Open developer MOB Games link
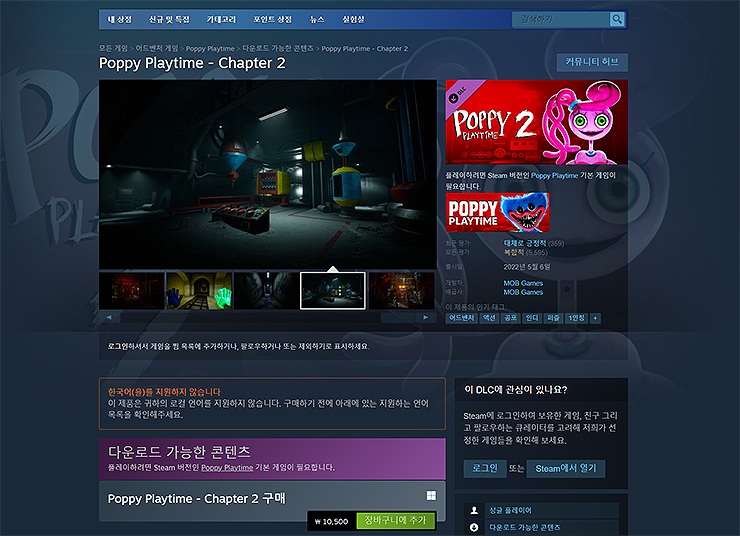The width and height of the screenshot is (740, 536). click(523, 283)
